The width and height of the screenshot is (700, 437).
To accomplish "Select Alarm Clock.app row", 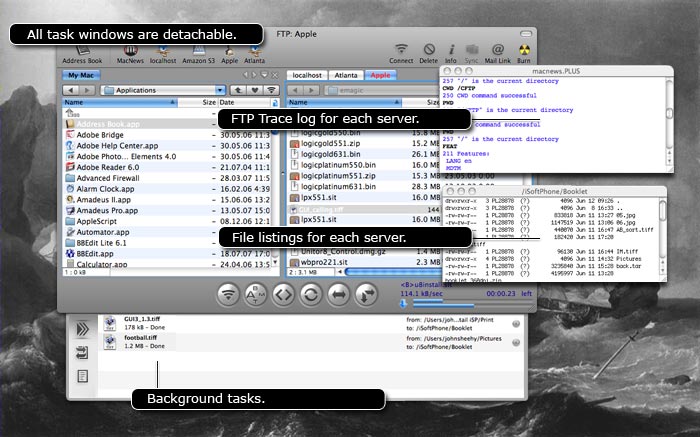I will (166, 189).
